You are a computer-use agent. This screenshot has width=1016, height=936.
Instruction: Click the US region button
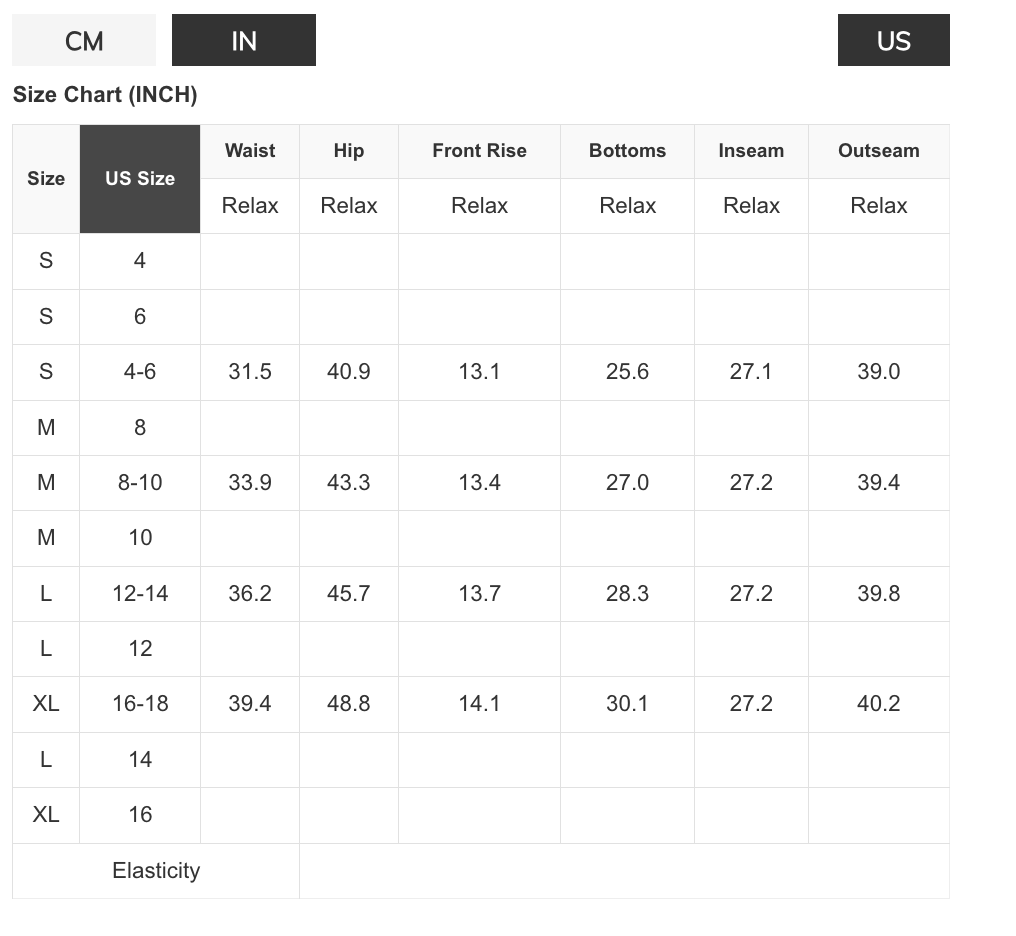(x=893, y=41)
